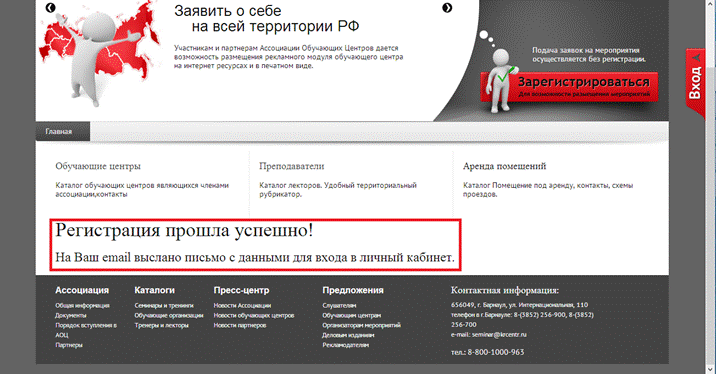Open footer link Слушателям
Image resolution: width=716 pixels, height=374 pixels.
tap(339, 306)
